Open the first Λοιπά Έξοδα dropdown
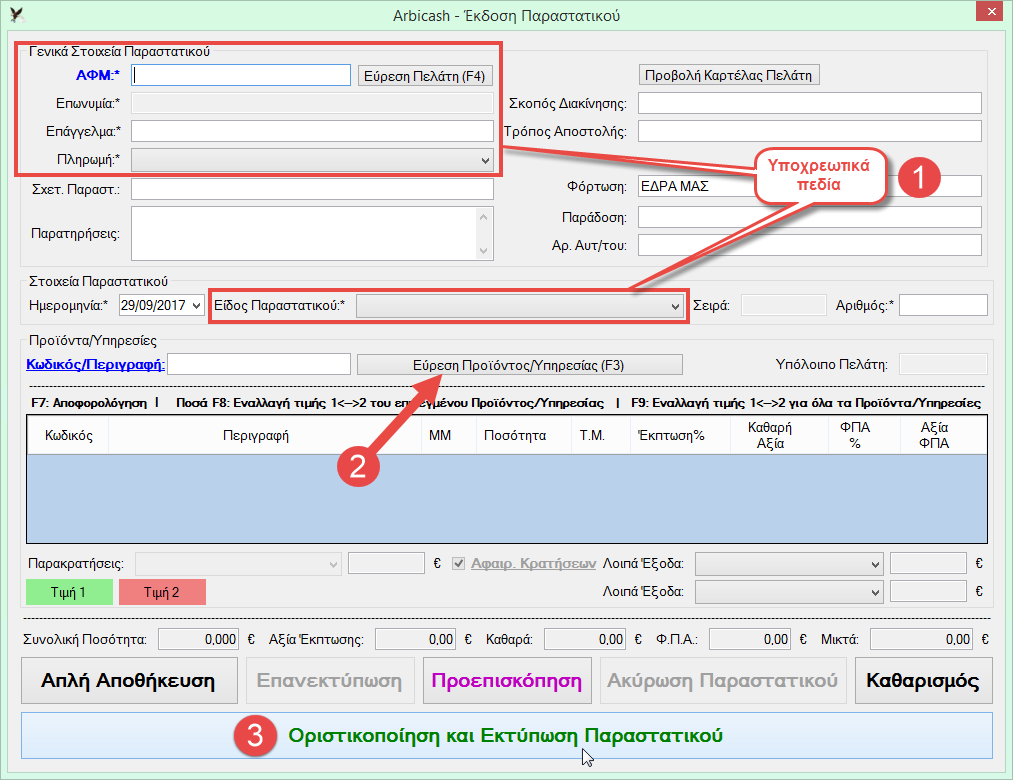This screenshot has width=1013, height=780. pyautogui.click(x=875, y=563)
